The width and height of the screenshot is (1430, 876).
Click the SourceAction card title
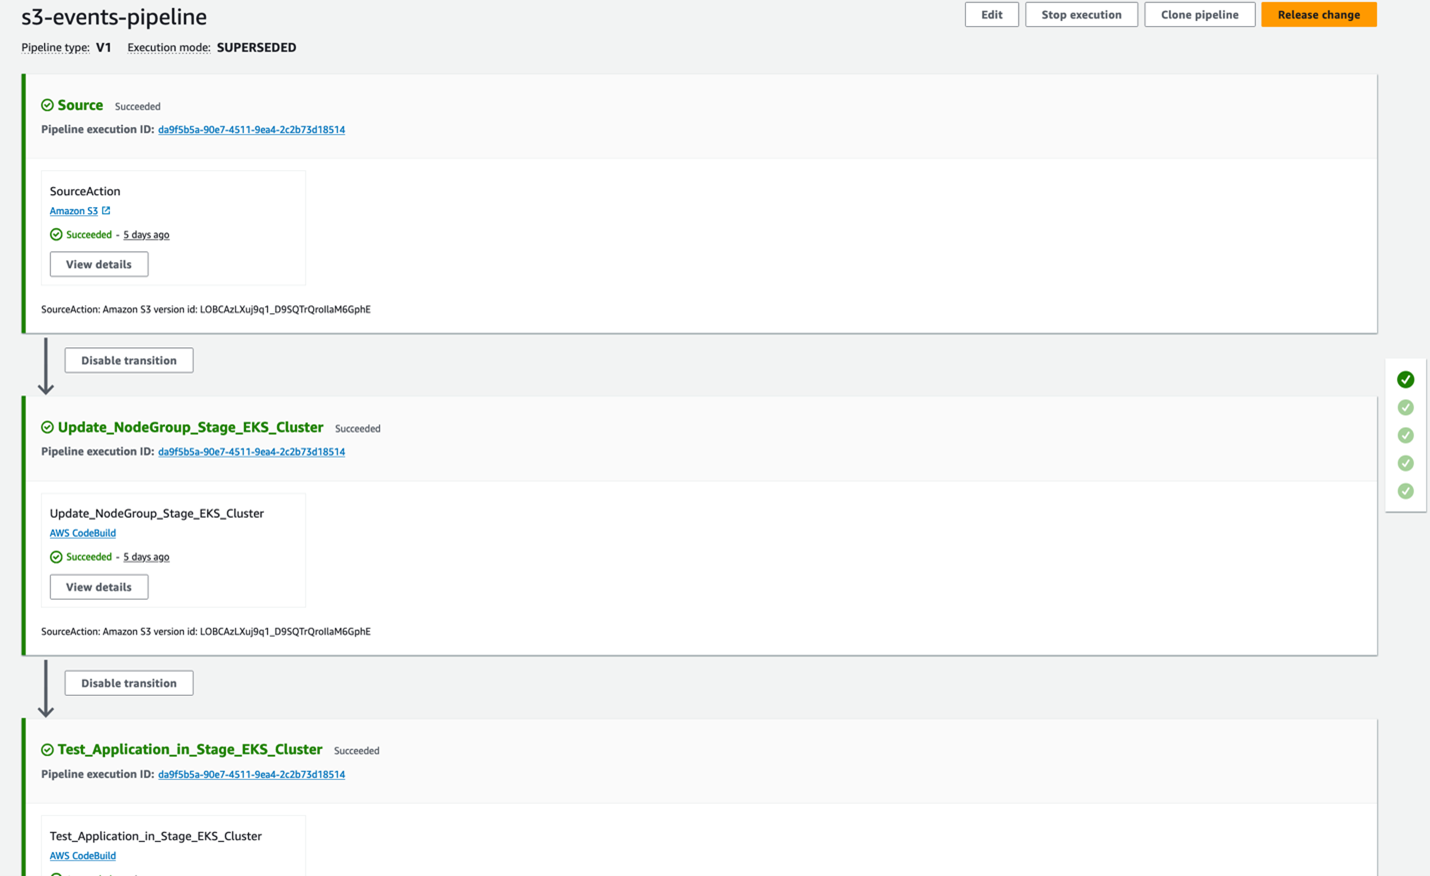tap(85, 191)
